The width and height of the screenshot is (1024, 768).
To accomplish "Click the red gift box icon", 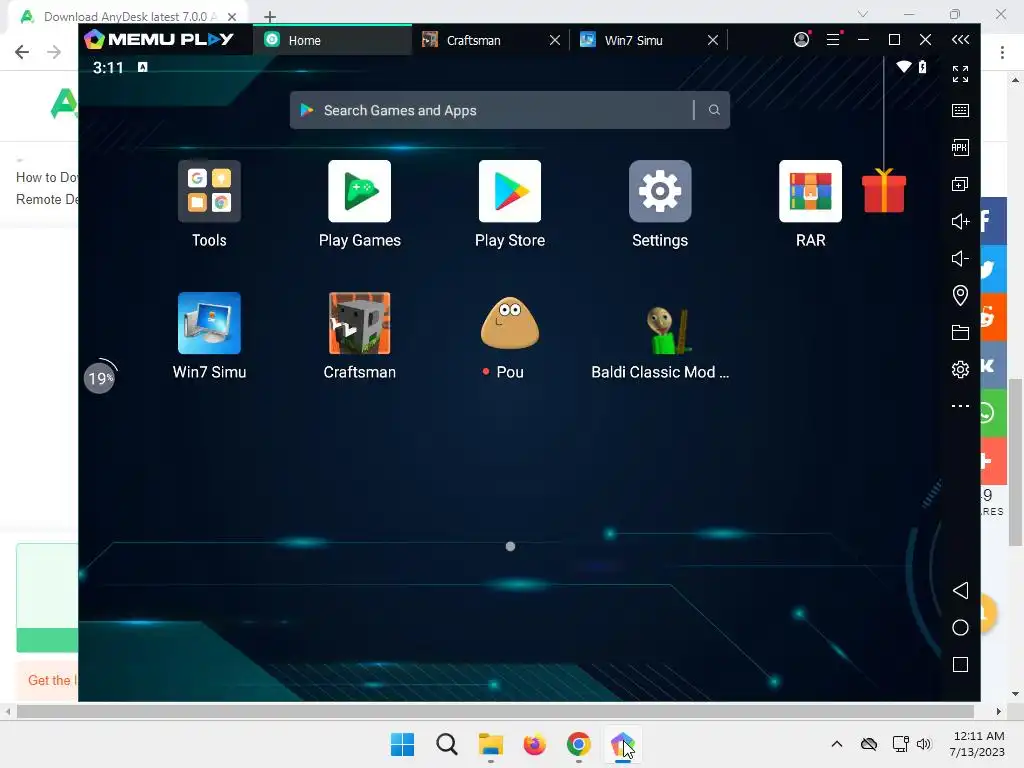I will pyautogui.click(x=884, y=191).
